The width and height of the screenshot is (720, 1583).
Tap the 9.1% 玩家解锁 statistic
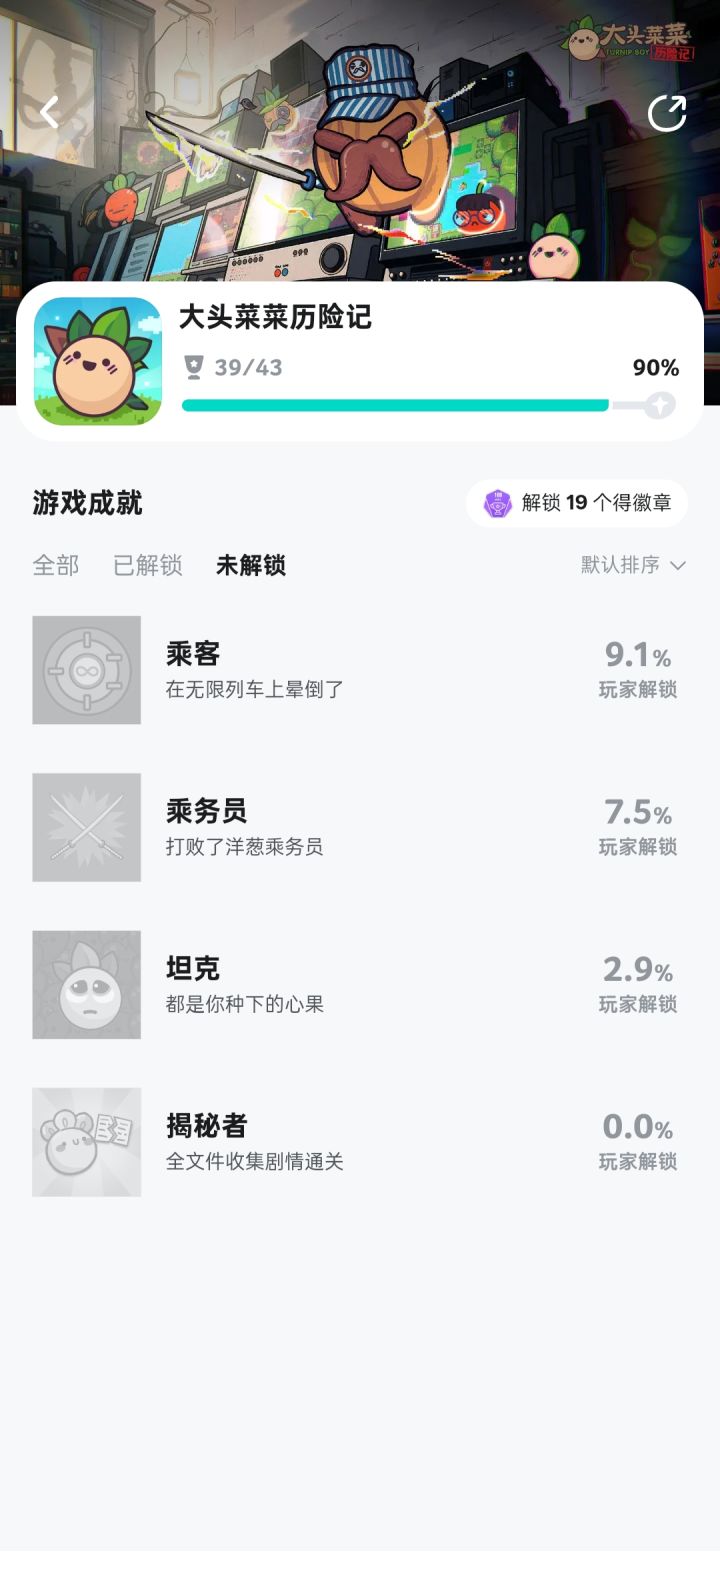coord(638,670)
